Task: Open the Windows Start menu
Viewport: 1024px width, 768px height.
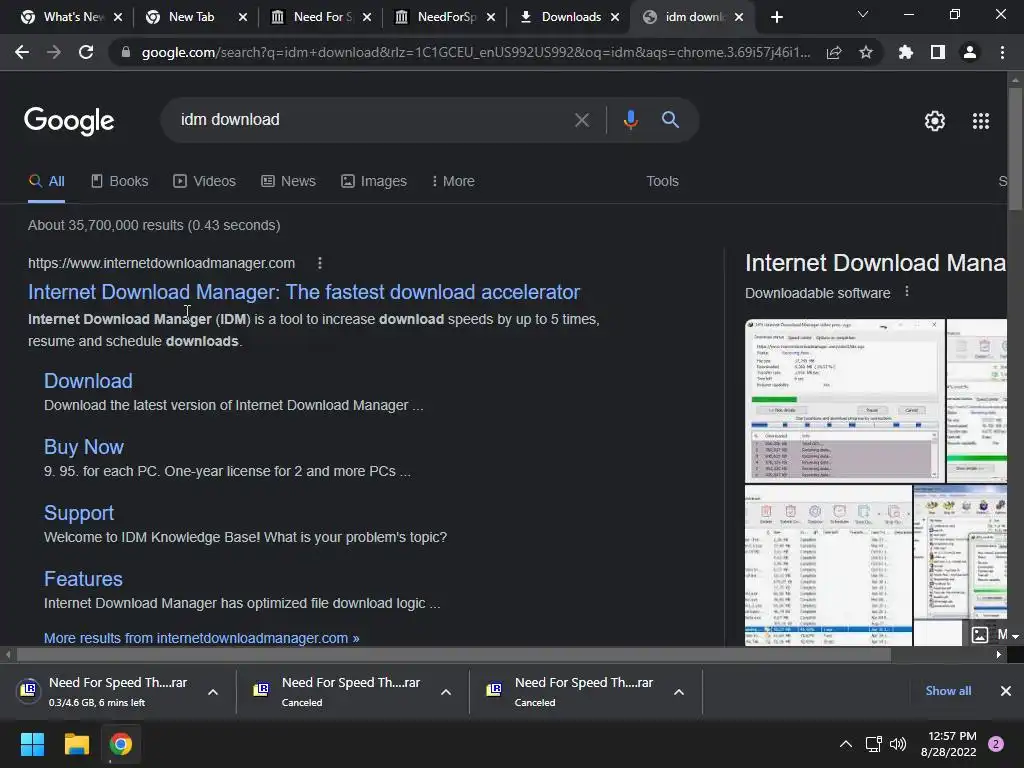Action: (x=32, y=744)
